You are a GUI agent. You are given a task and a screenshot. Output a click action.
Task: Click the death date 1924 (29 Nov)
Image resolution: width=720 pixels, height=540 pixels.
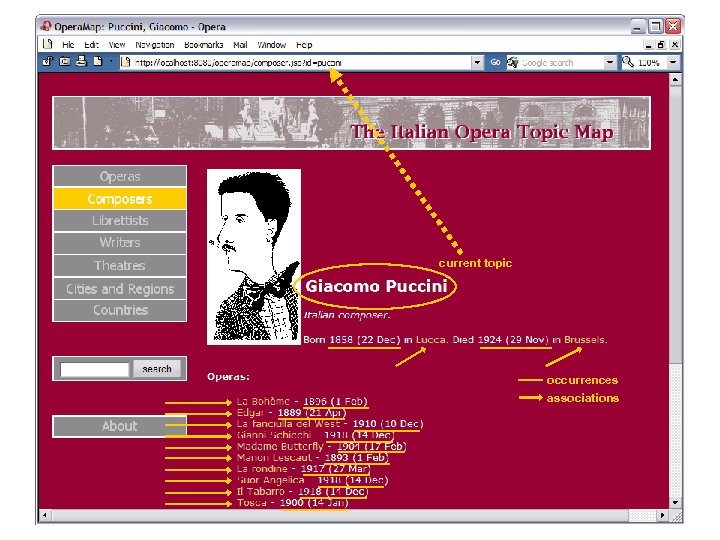513,340
